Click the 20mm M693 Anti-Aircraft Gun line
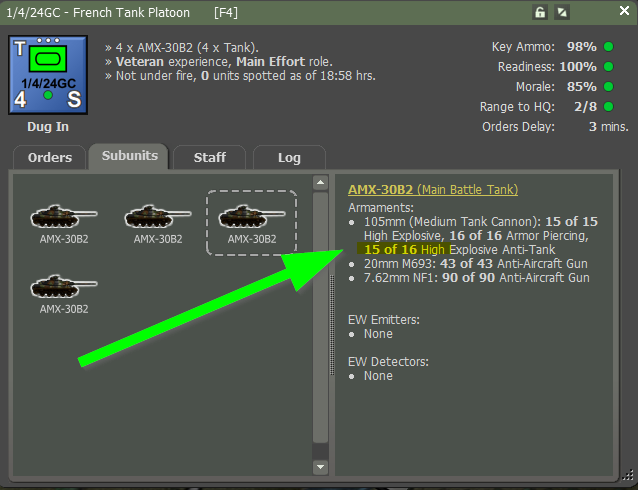 (476, 264)
